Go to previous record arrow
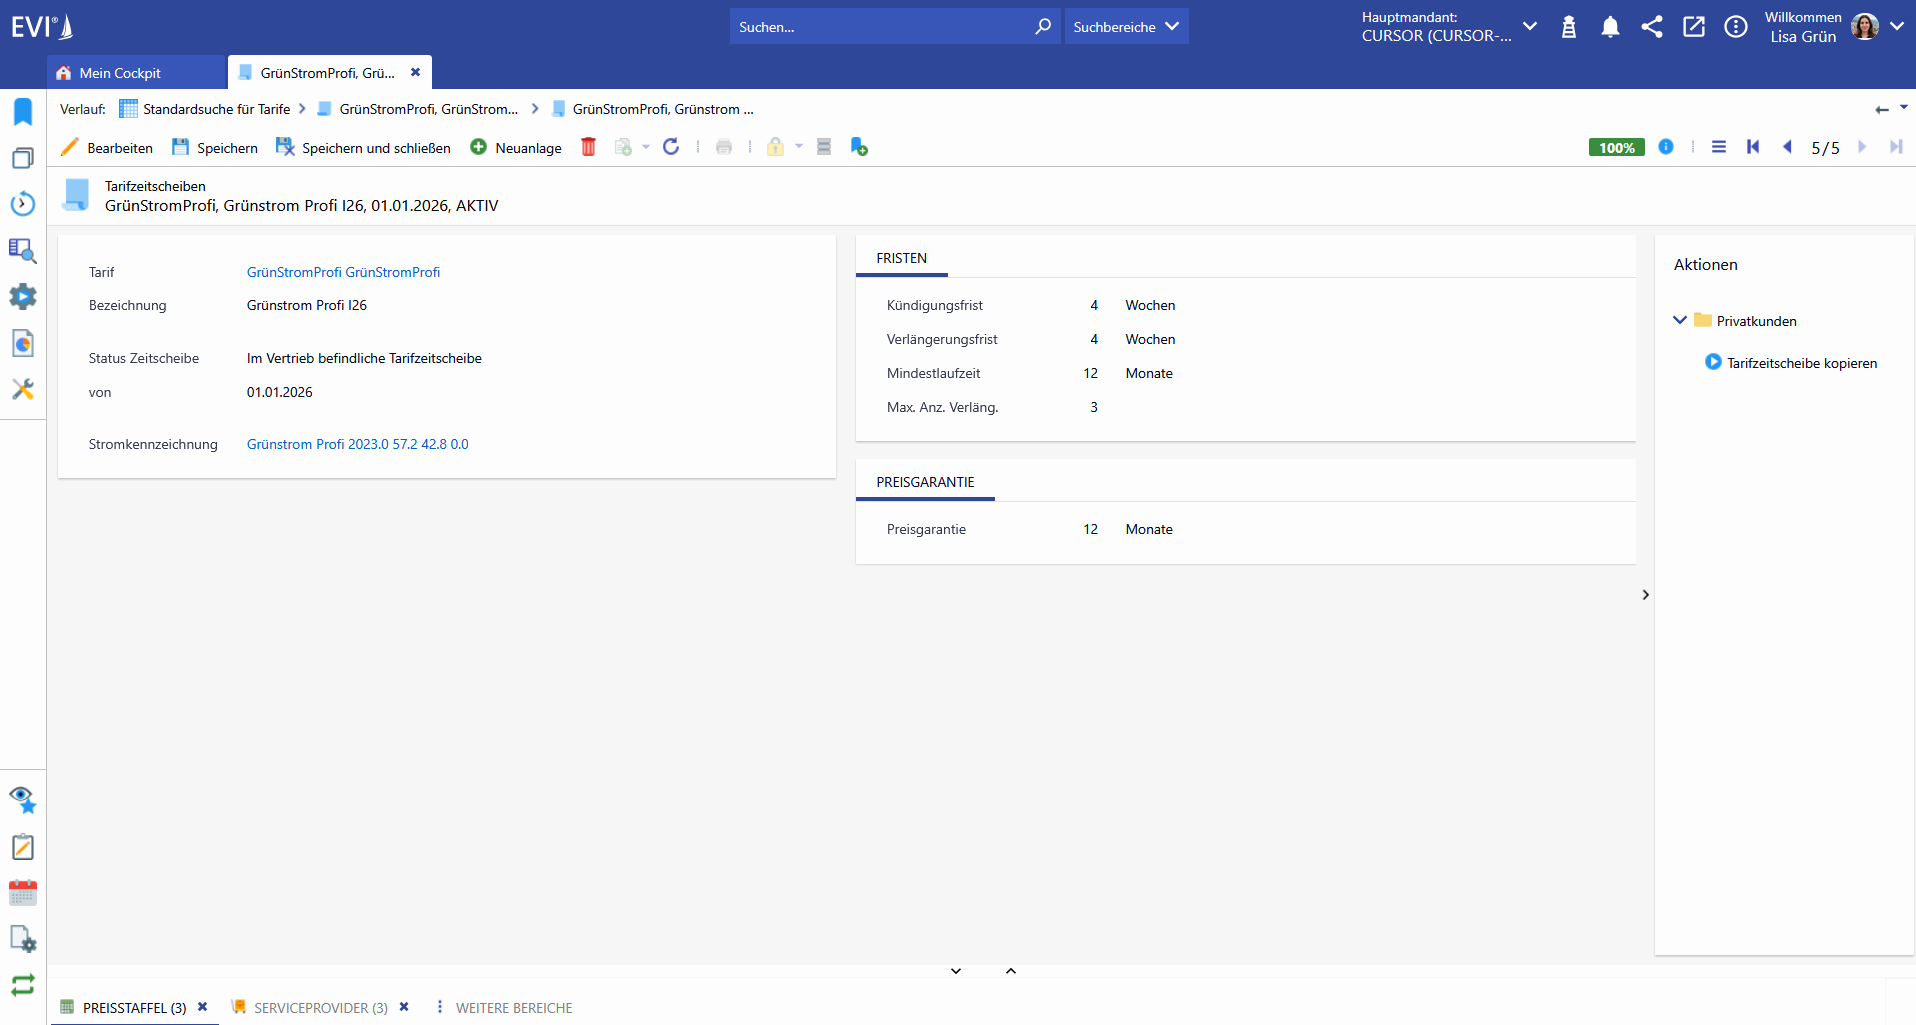The width and height of the screenshot is (1916, 1025). (x=1787, y=147)
